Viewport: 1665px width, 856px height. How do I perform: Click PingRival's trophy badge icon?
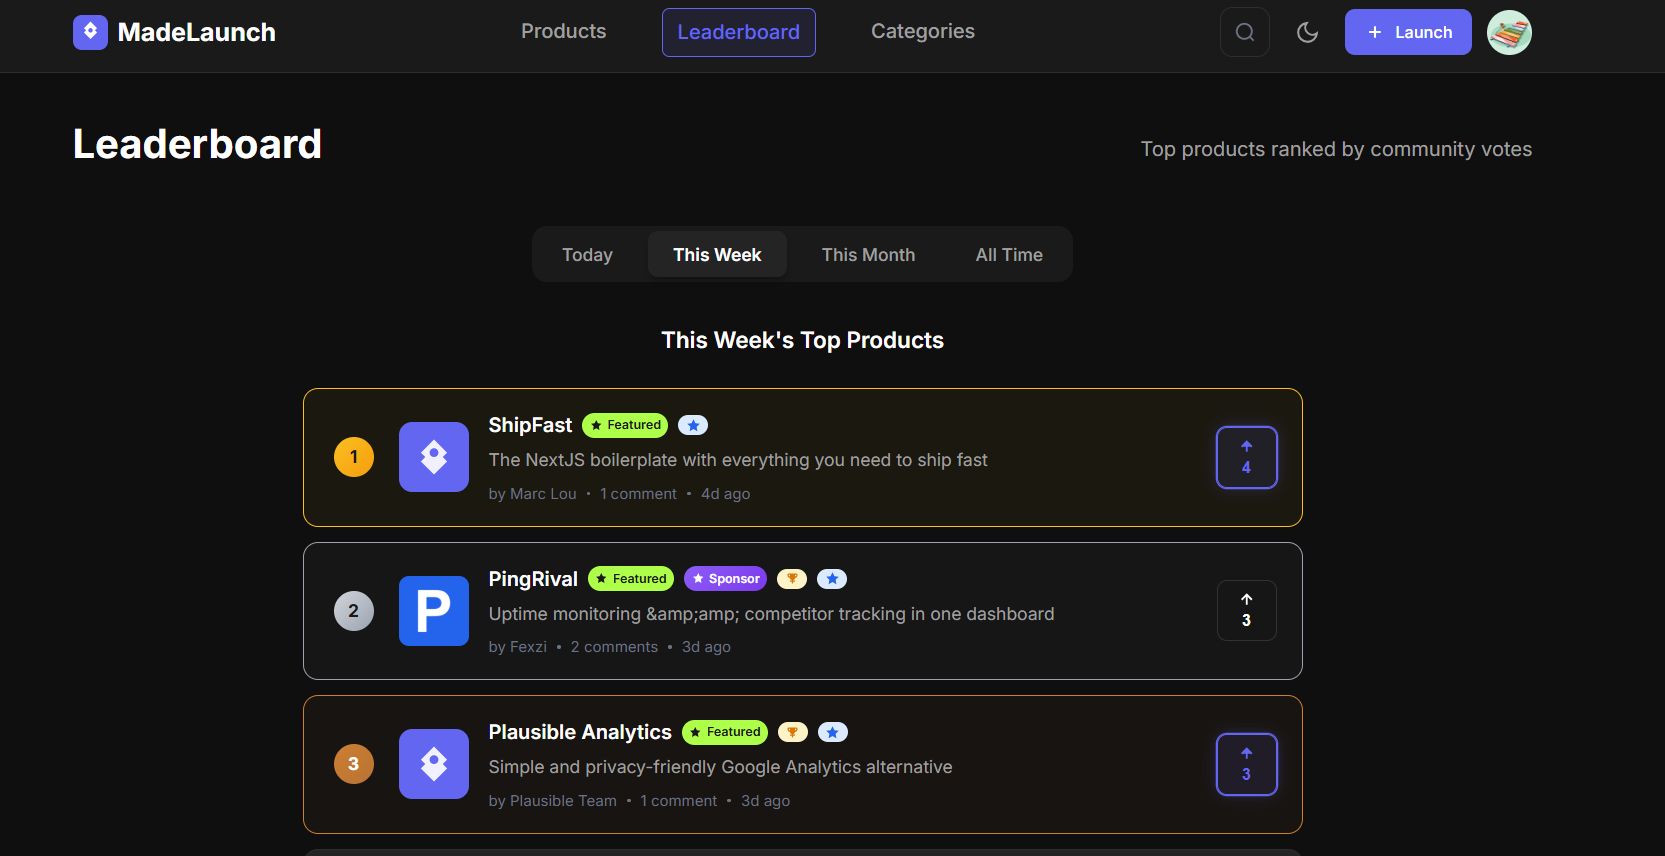(791, 579)
